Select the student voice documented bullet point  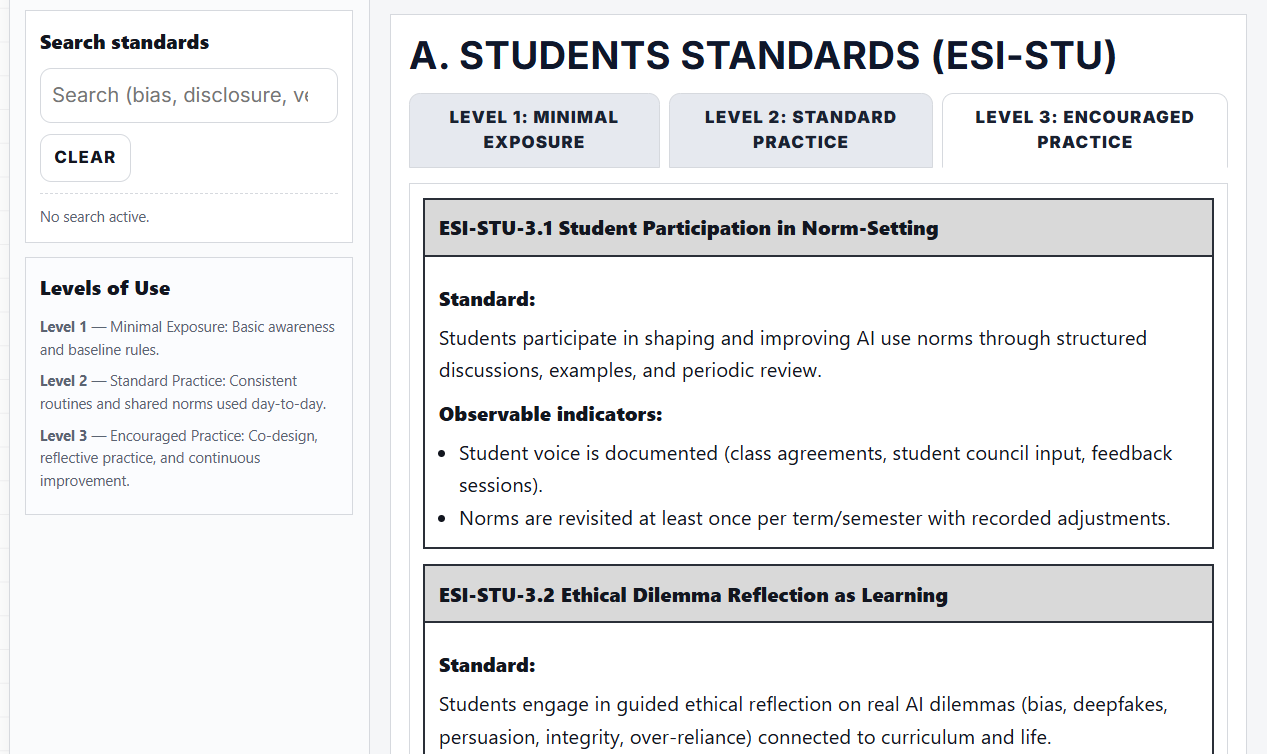[x=815, y=469]
